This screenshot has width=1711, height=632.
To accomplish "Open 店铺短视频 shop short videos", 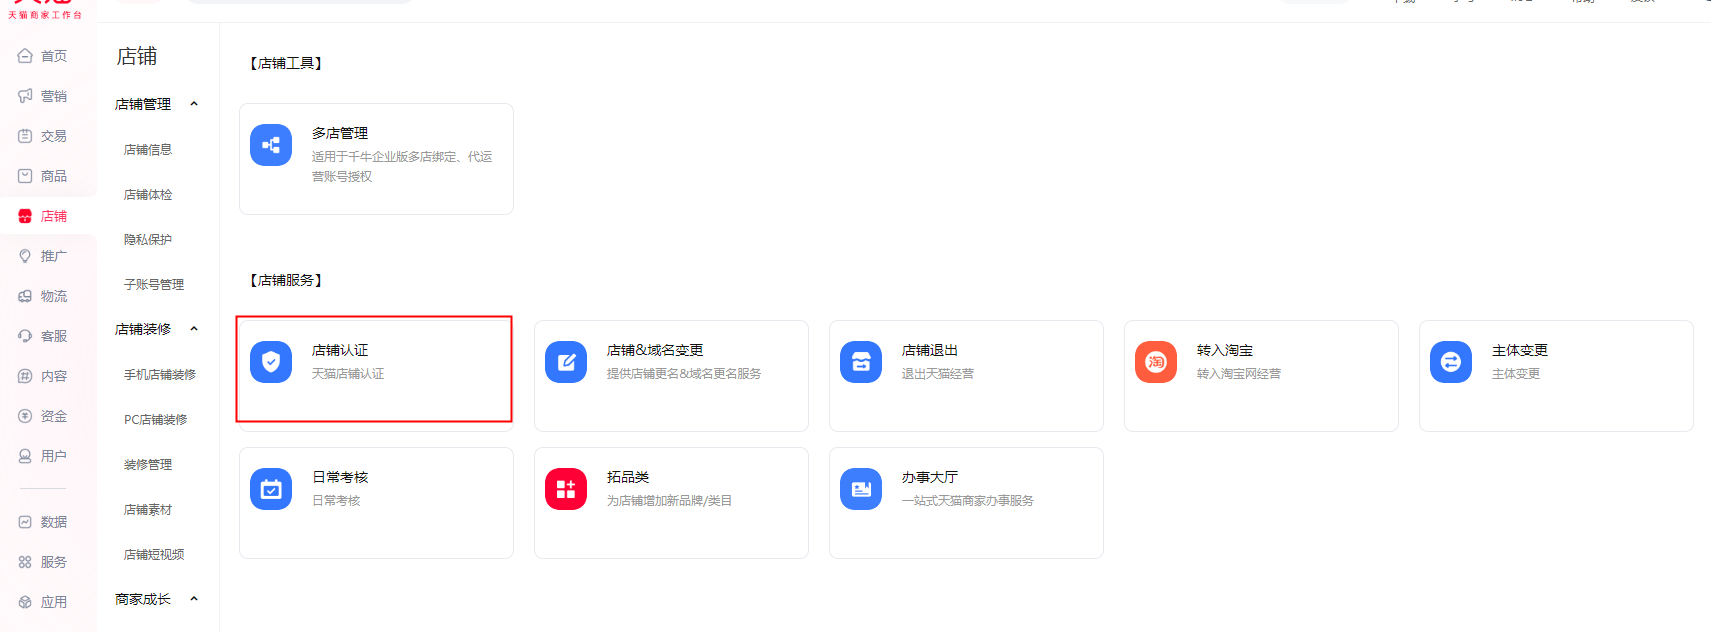I will pos(154,555).
